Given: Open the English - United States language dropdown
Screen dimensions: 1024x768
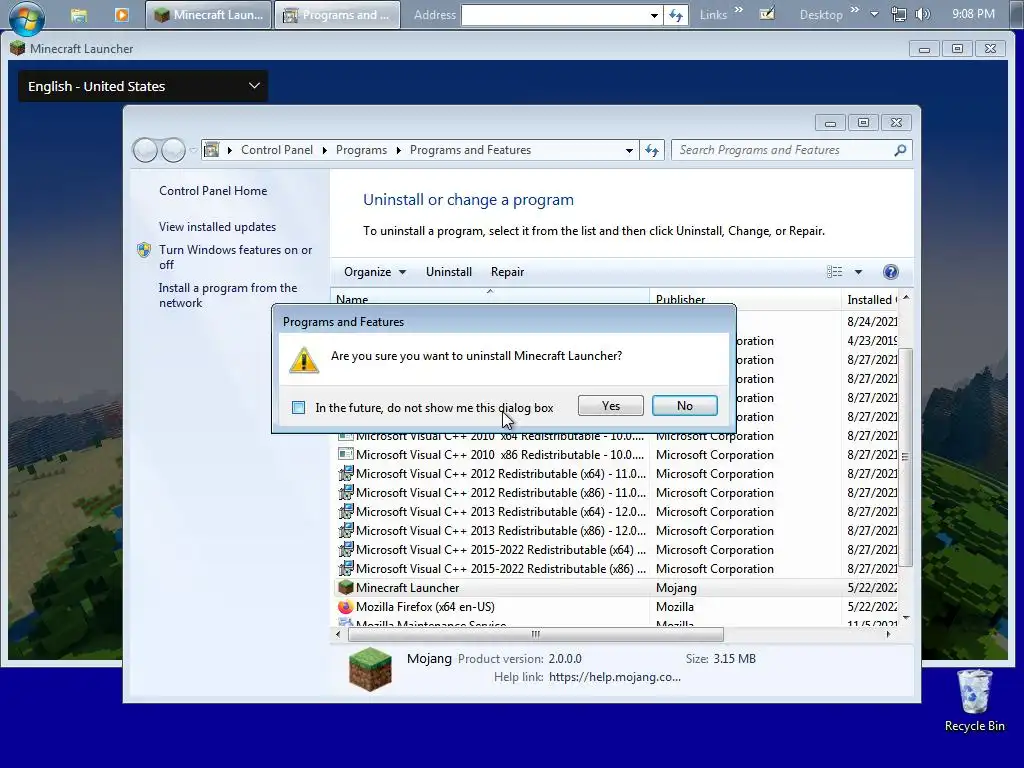Looking at the screenshot, I should point(143,86).
